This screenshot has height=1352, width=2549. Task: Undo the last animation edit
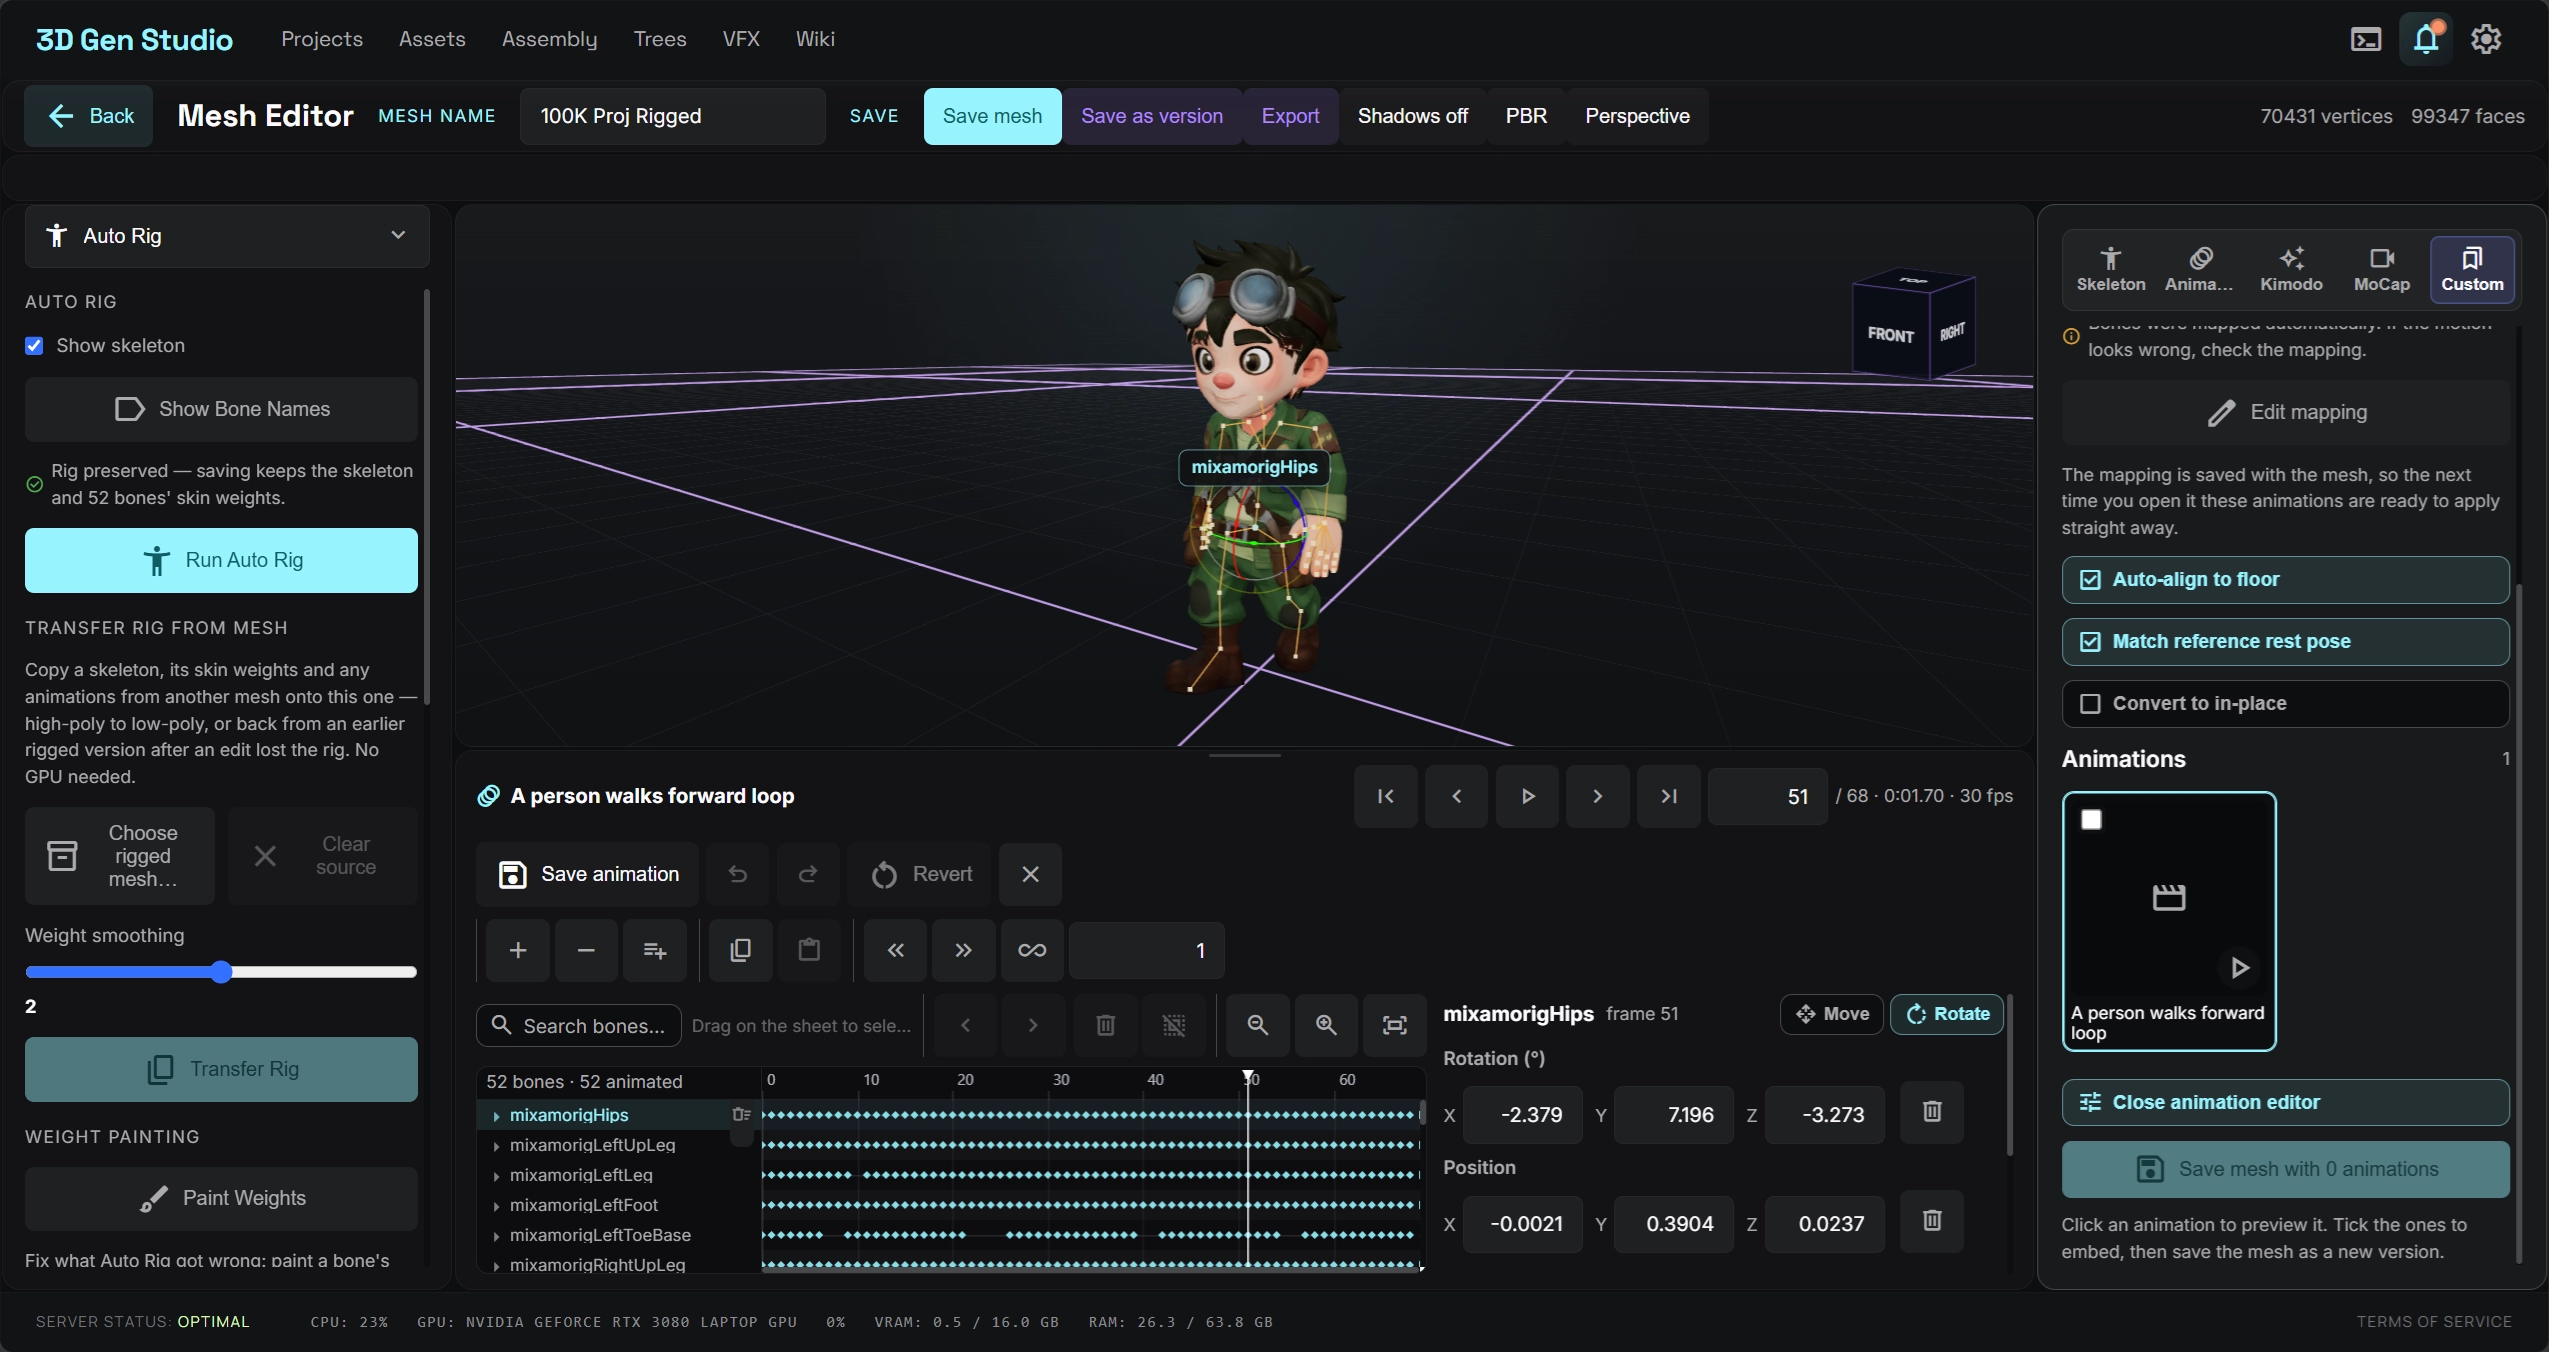tap(738, 874)
